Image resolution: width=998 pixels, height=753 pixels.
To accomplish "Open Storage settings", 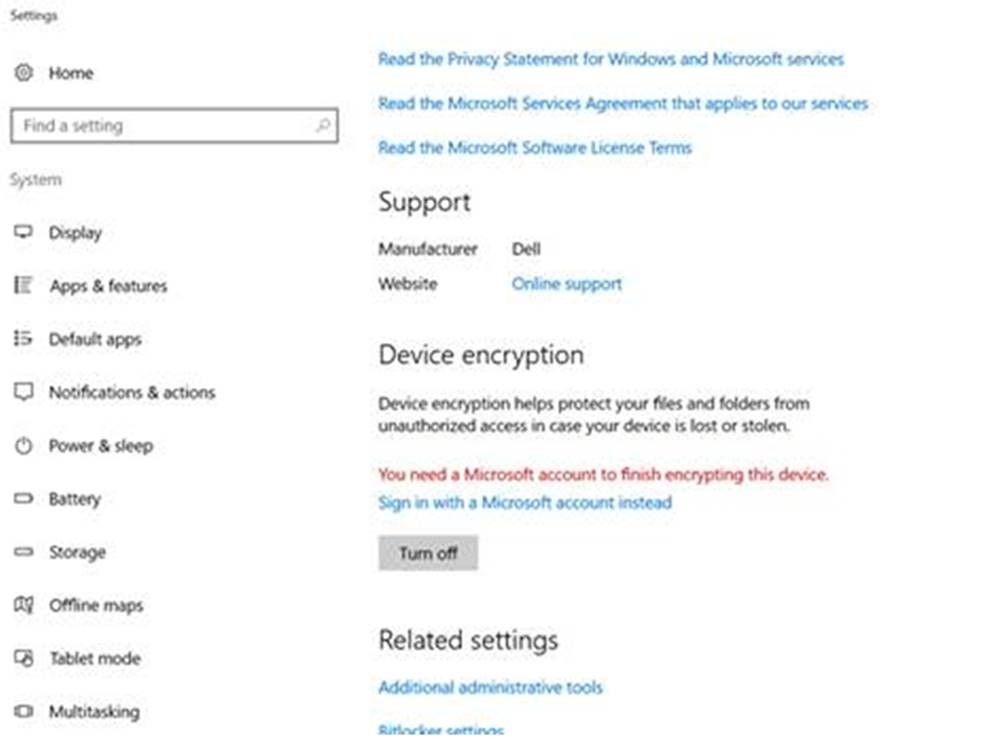I will point(76,552).
